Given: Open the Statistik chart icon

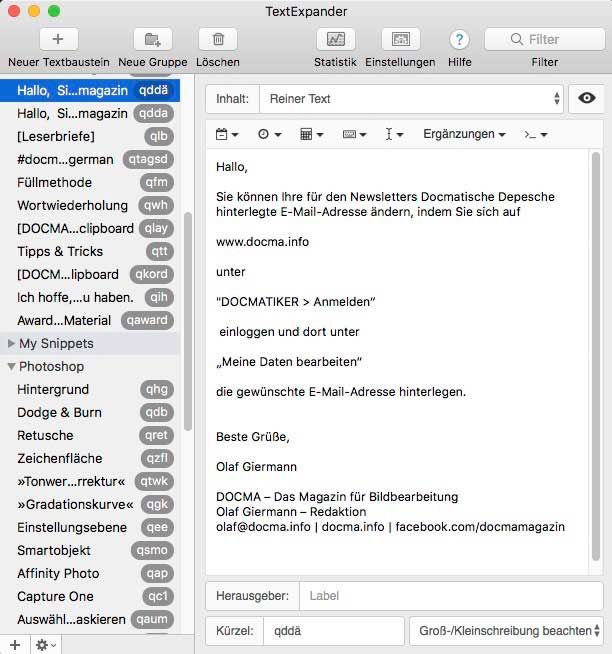Looking at the screenshot, I should 335,39.
